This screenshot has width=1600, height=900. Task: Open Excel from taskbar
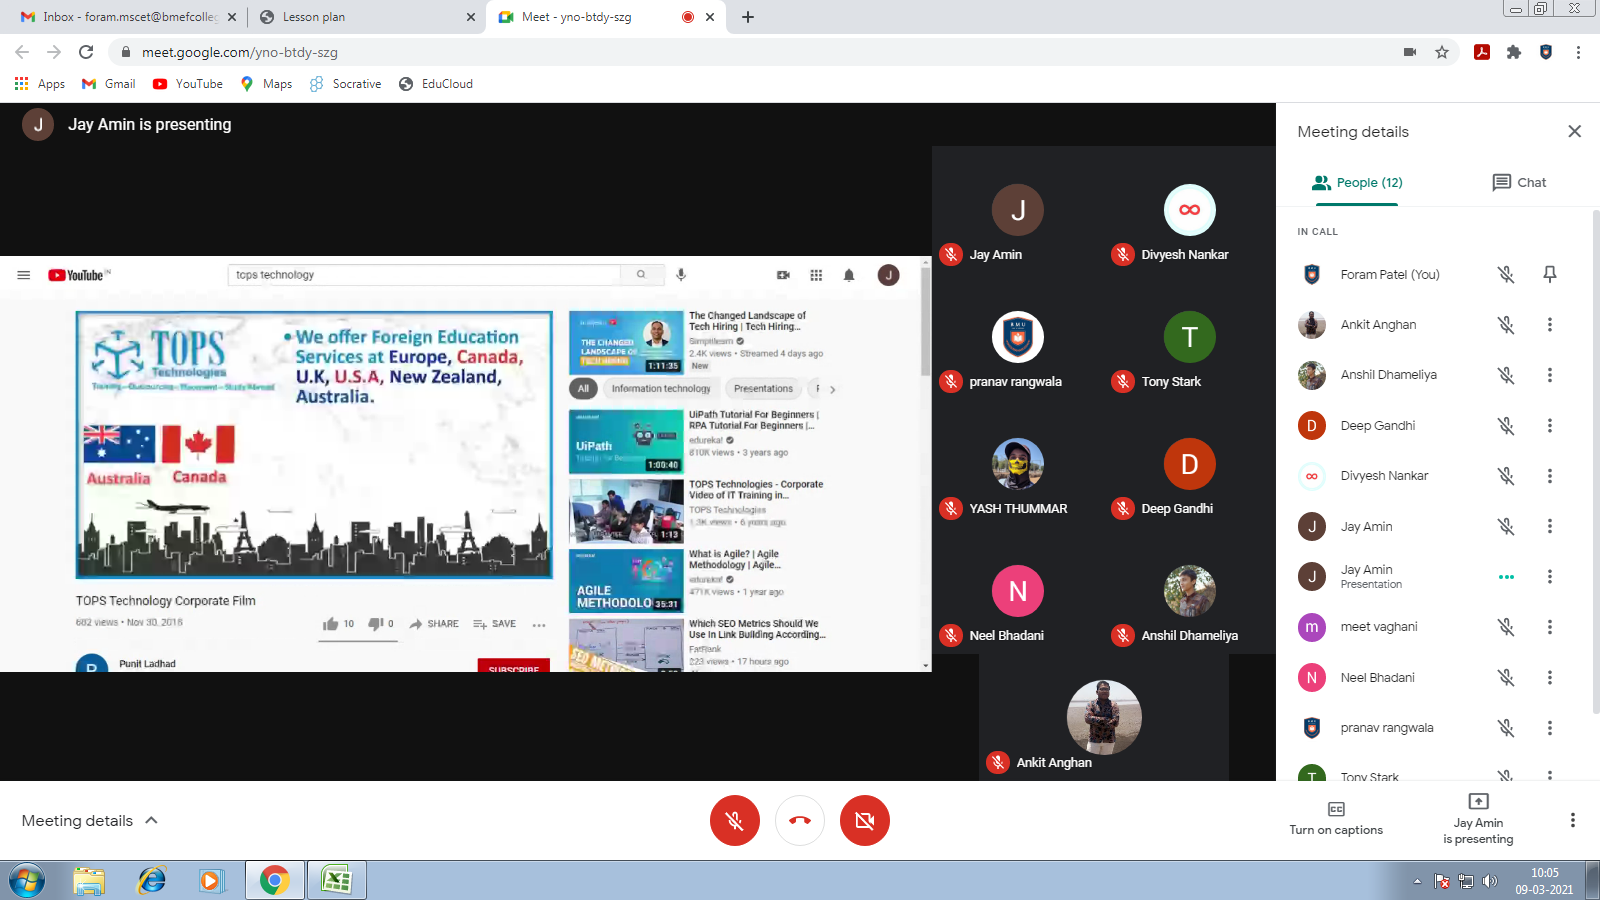tap(337, 881)
